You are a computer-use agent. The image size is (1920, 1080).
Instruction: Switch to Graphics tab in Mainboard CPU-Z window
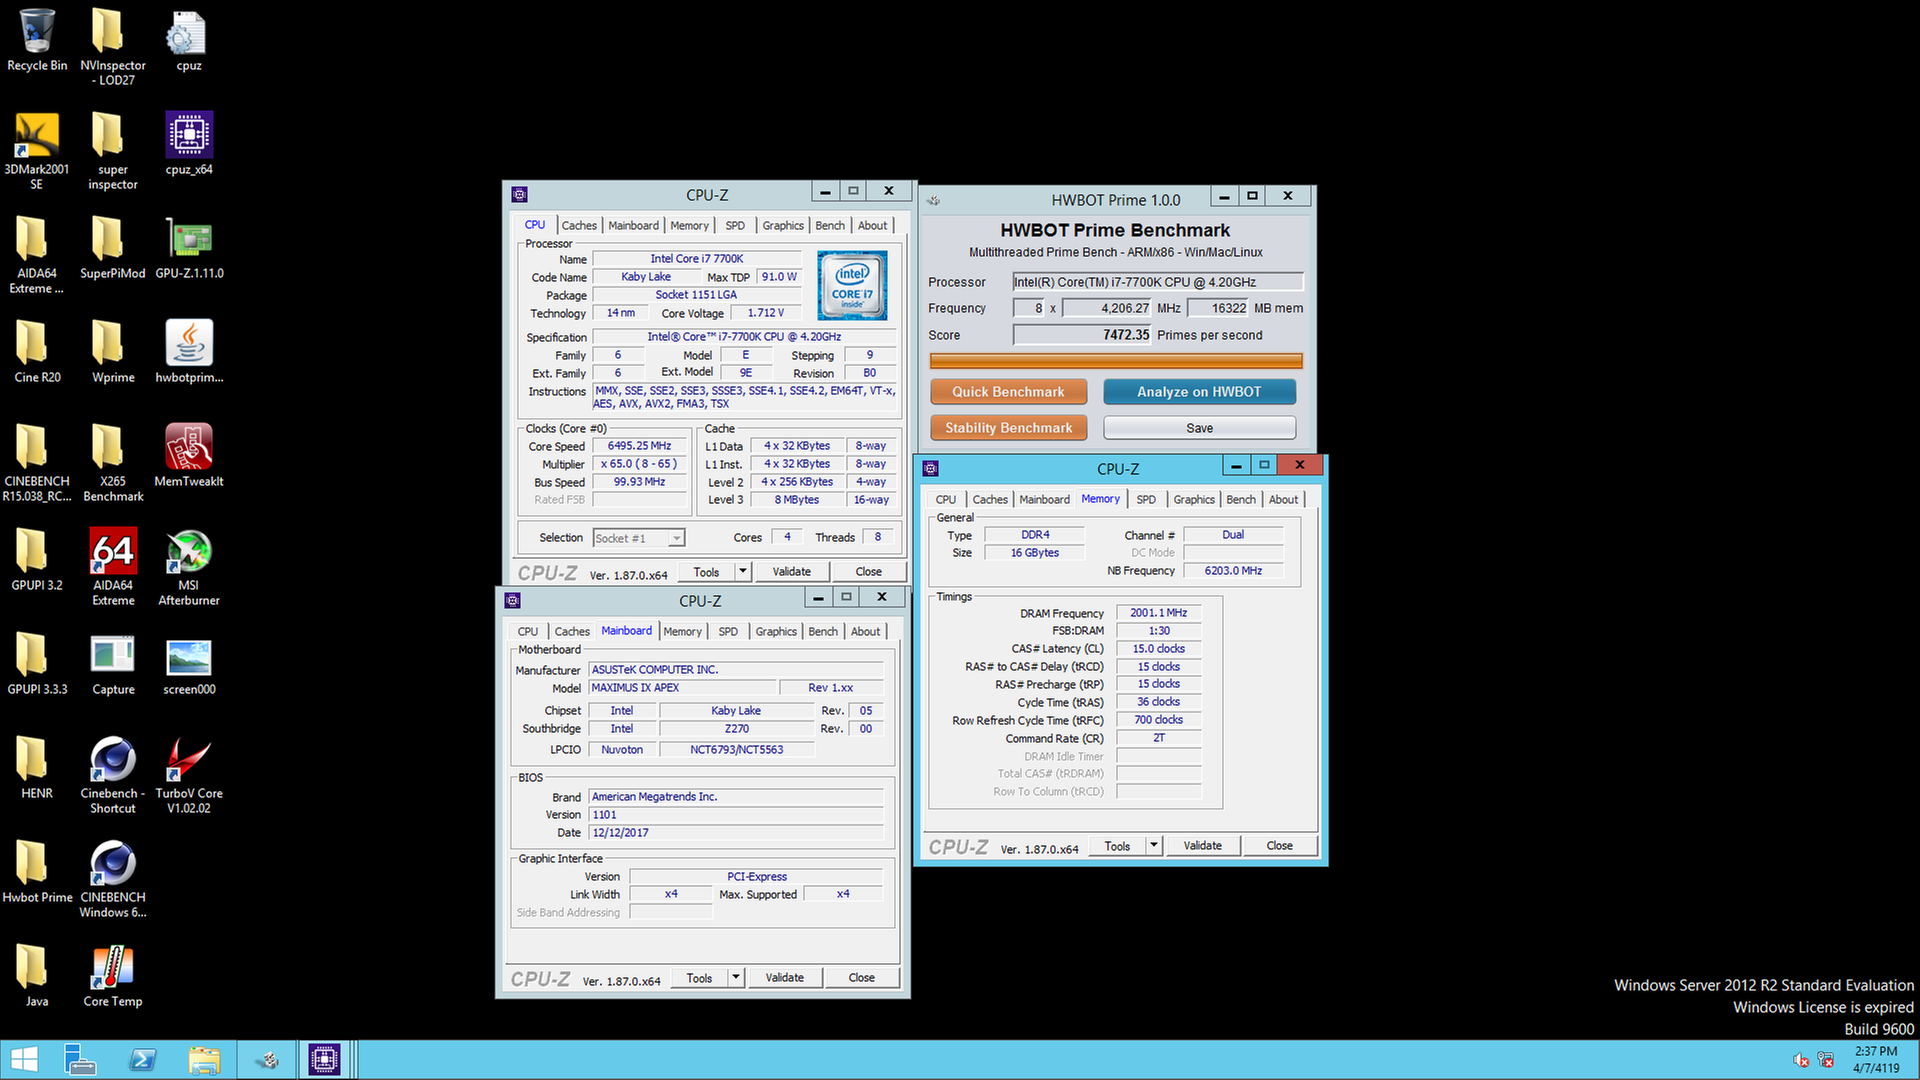776,632
